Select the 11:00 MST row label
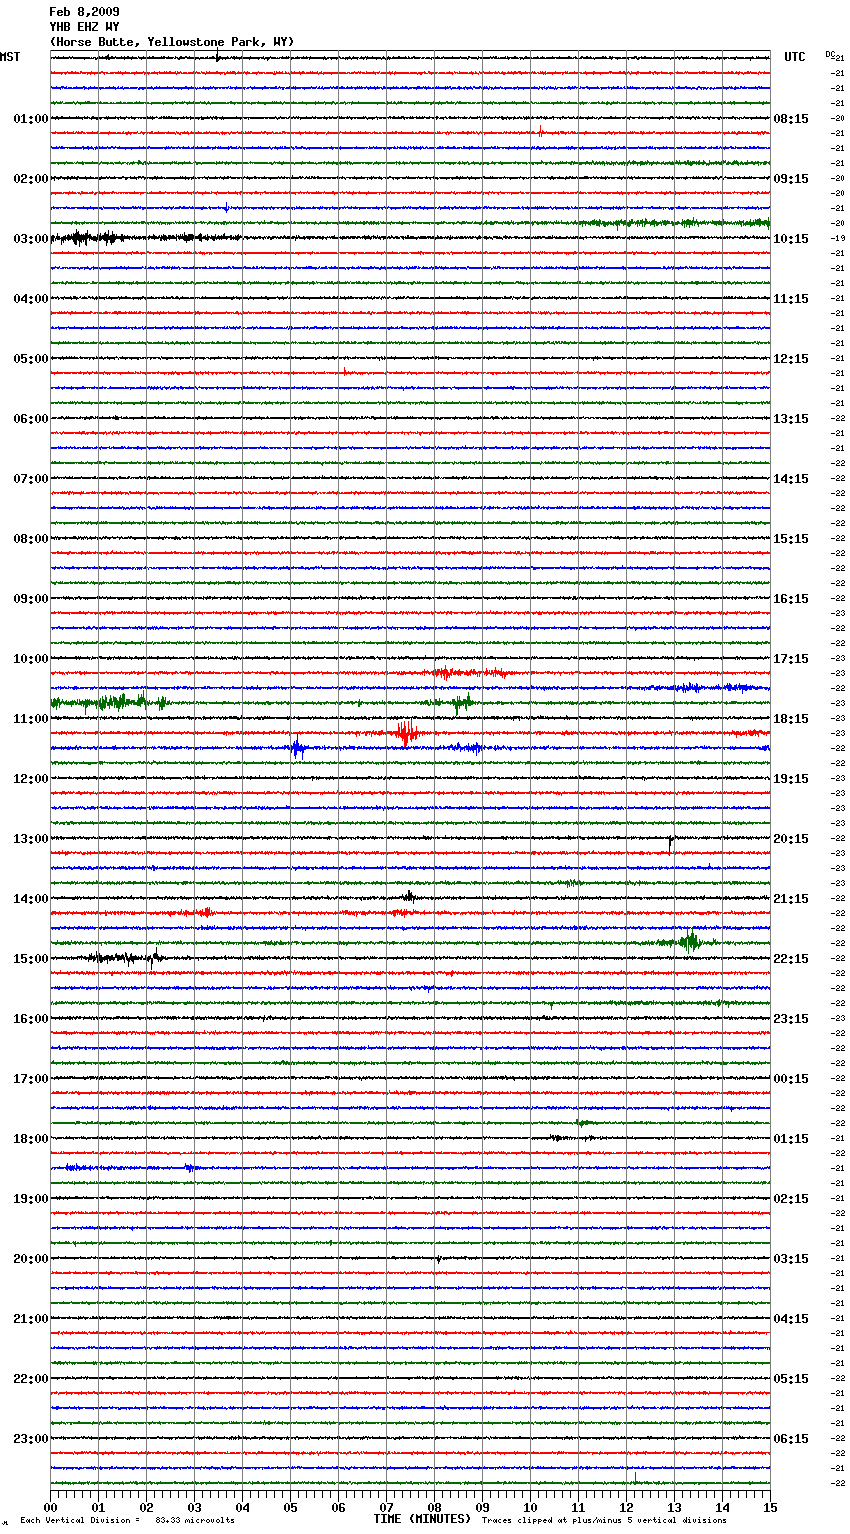 click(x=31, y=719)
